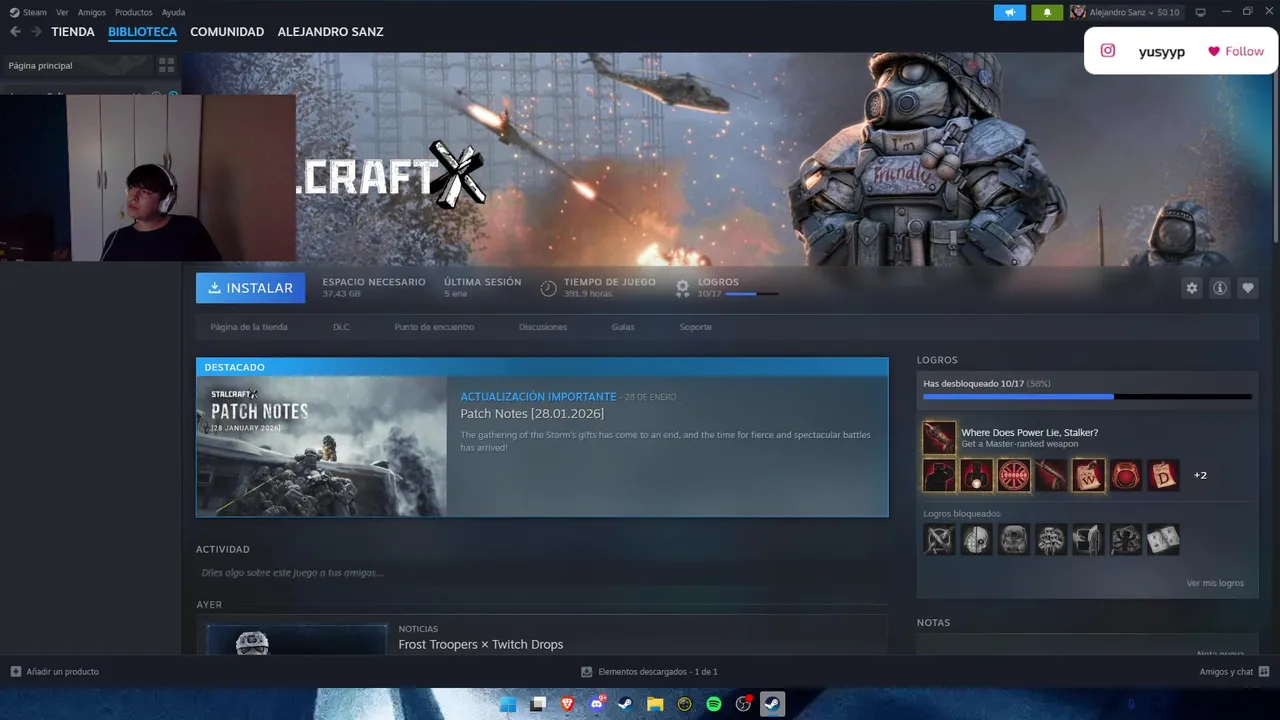This screenshot has width=1280, height=720.
Task: Select the locked half-skull achievement icon
Action: coord(977,540)
